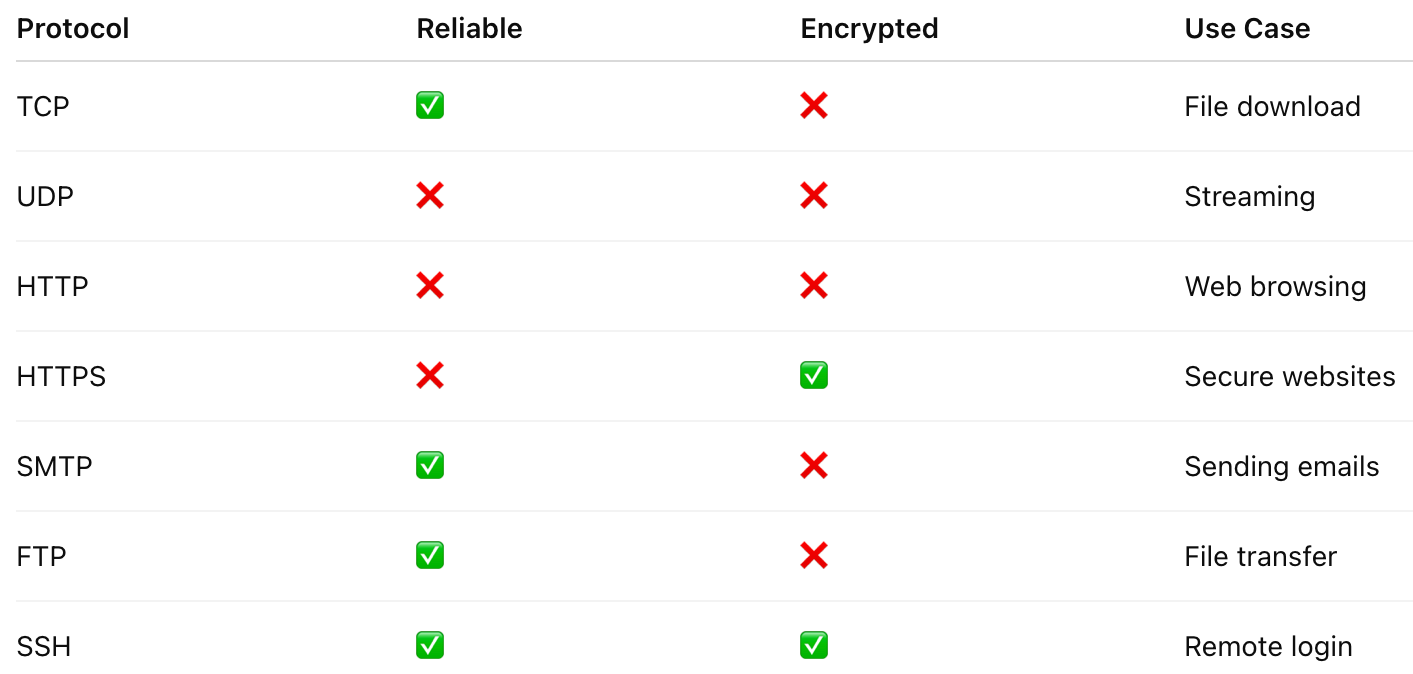
Task: Select the red cross in FTP Encrypted cell
Action: [x=814, y=556]
